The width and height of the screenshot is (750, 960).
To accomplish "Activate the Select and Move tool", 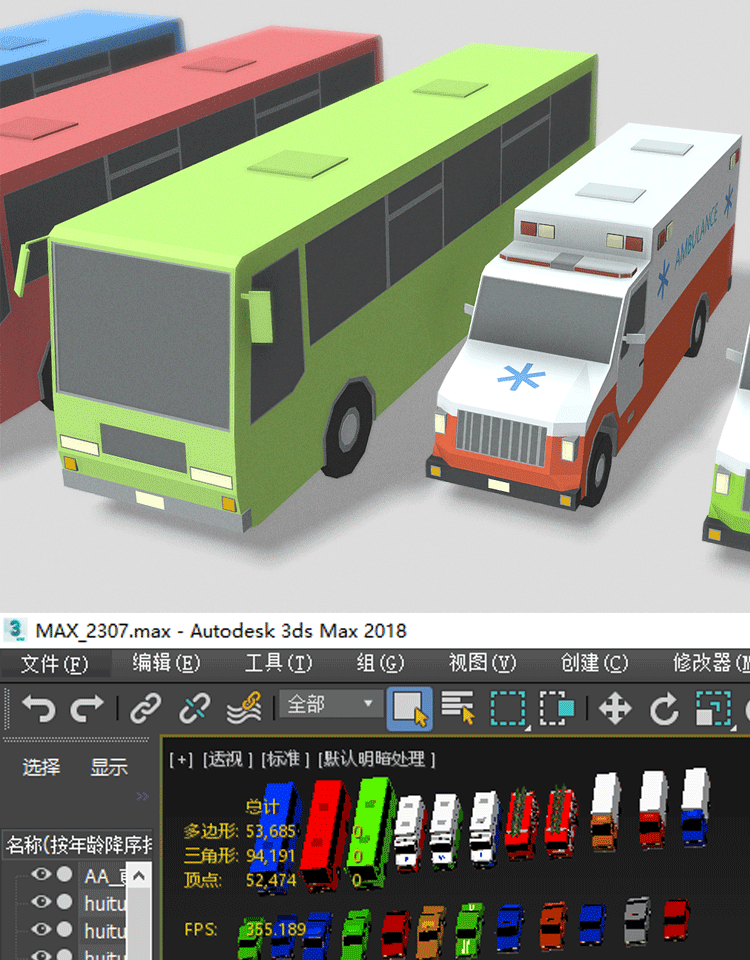I will pyautogui.click(x=614, y=709).
